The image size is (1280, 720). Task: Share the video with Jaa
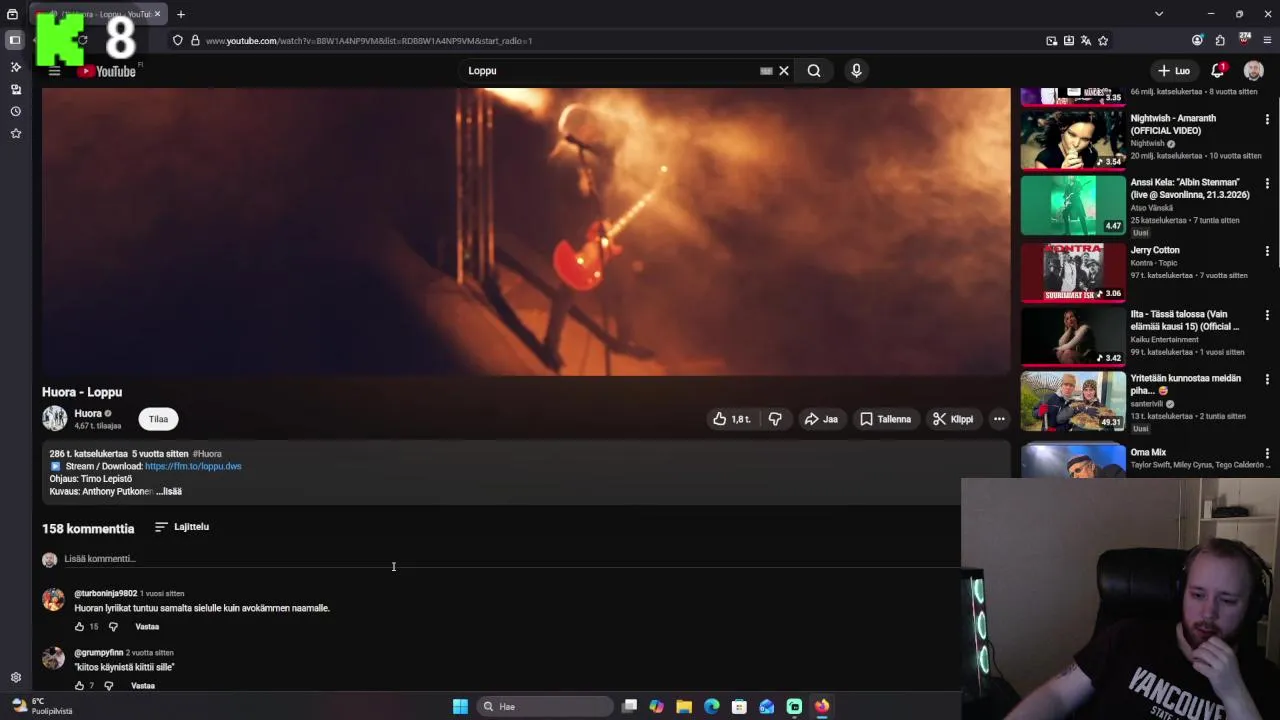pyautogui.click(x=821, y=419)
